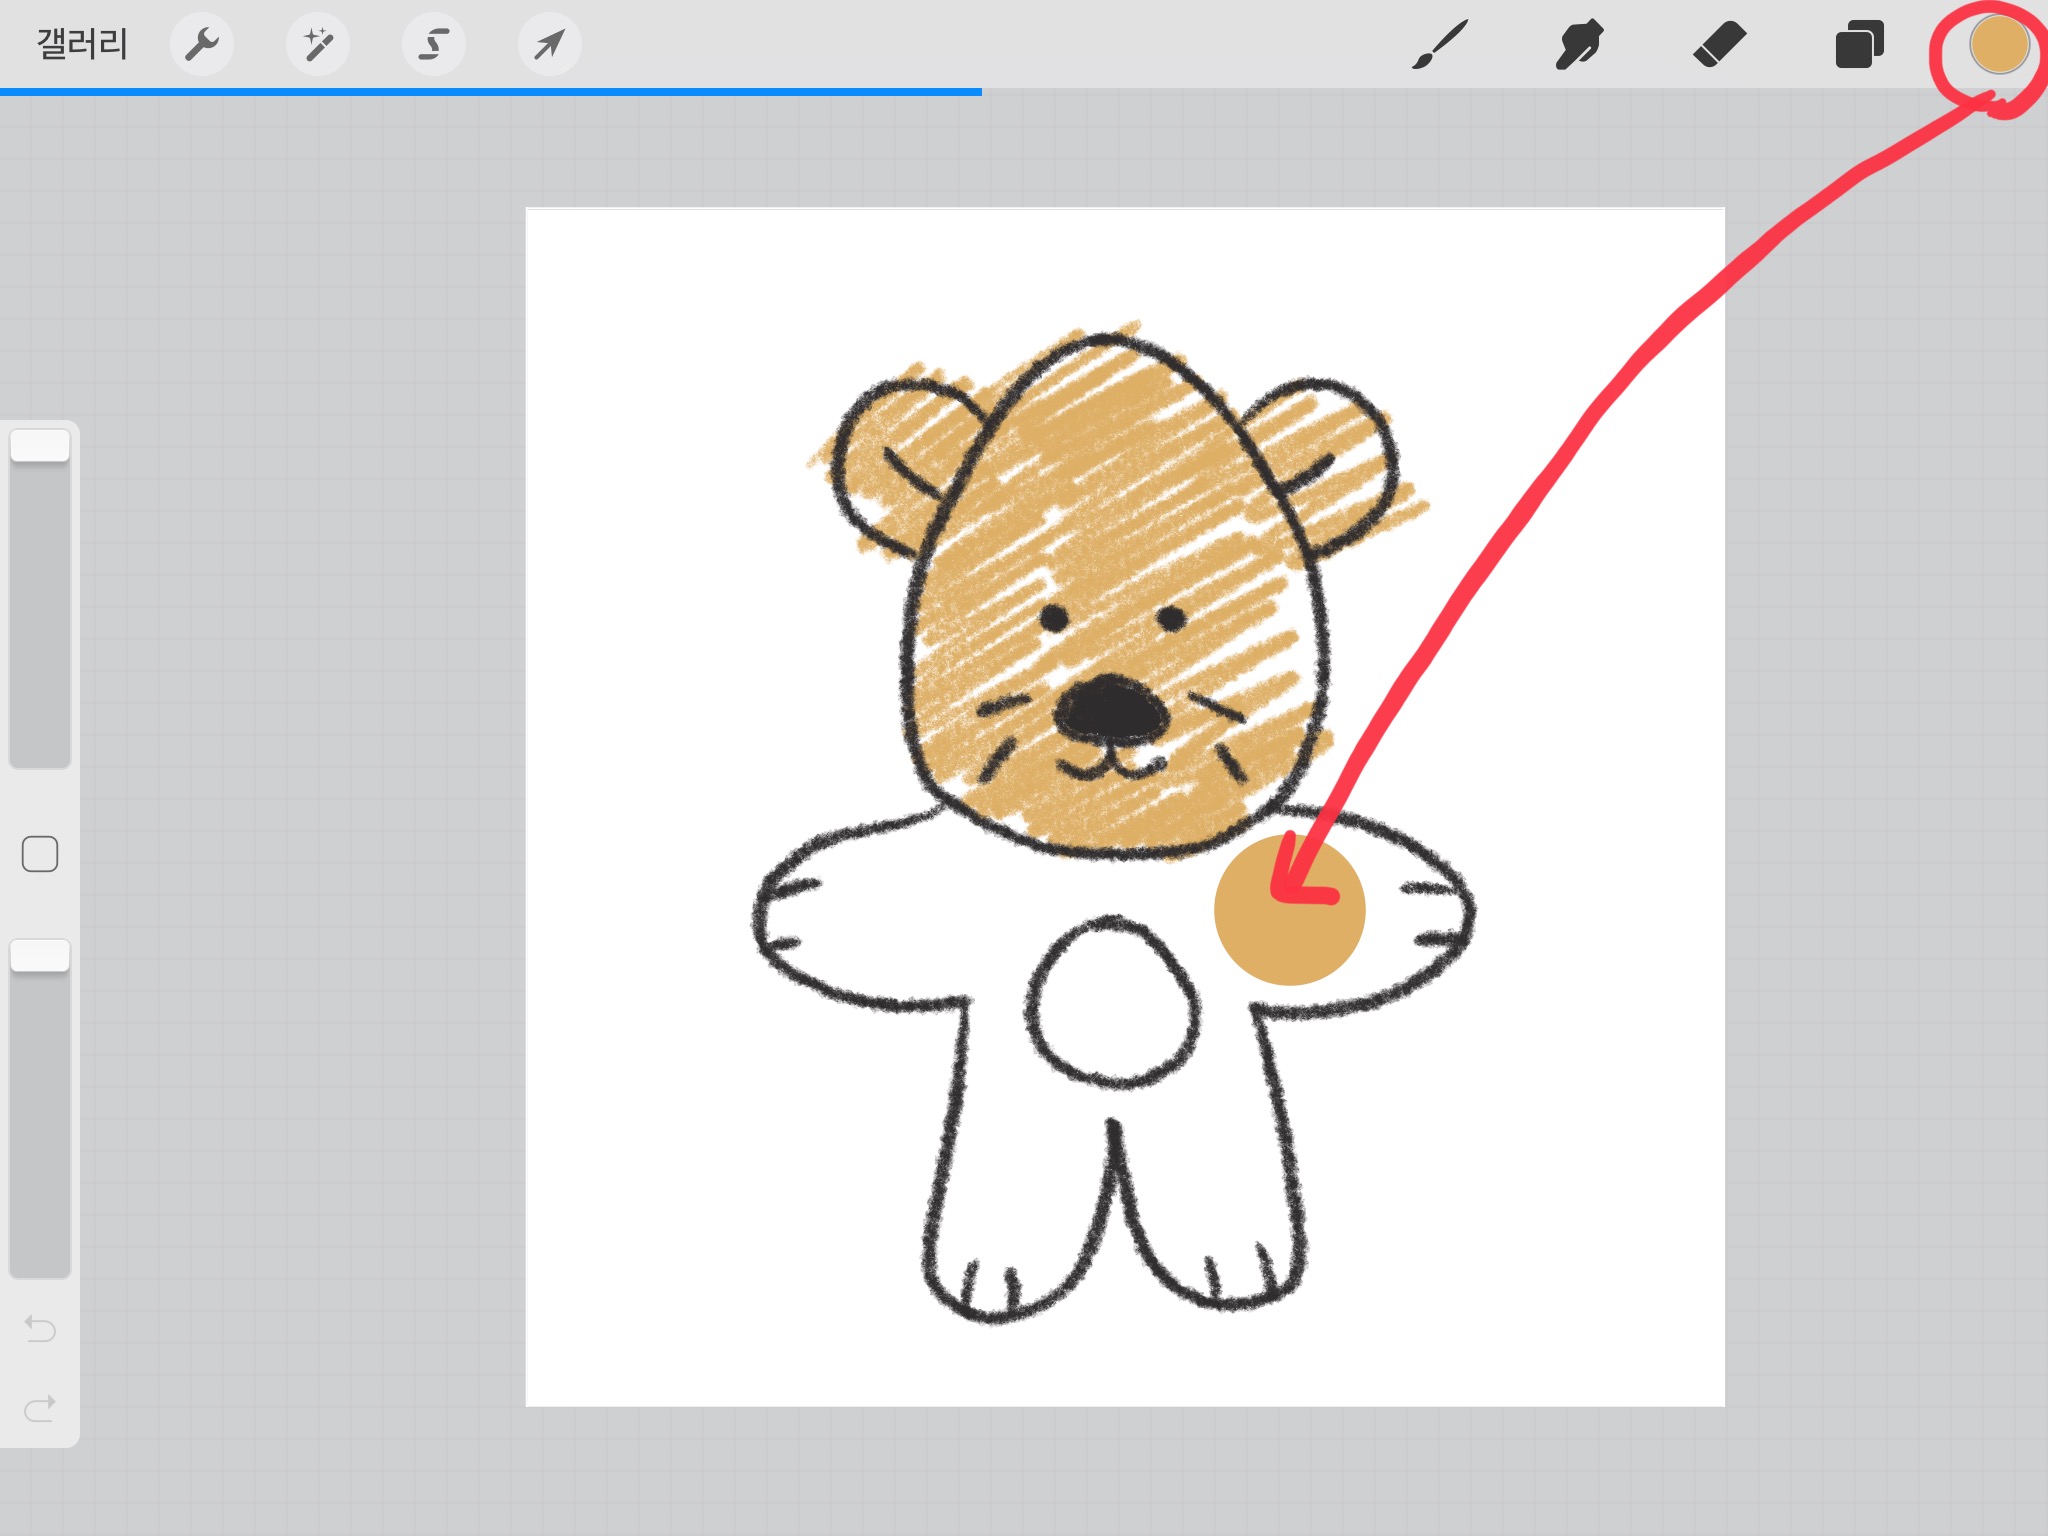The image size is (2048, 1536).
Task: Open the Layers panel icon
Action: tap(1859, 44)
